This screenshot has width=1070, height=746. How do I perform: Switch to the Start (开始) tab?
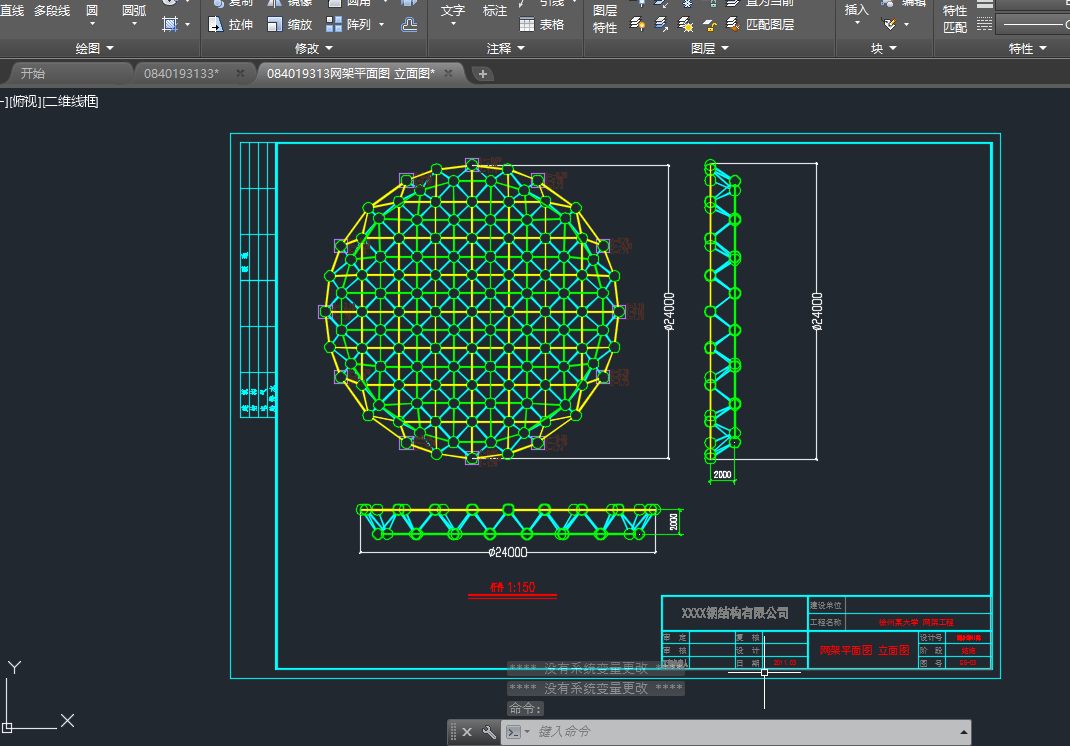[33, 73]
